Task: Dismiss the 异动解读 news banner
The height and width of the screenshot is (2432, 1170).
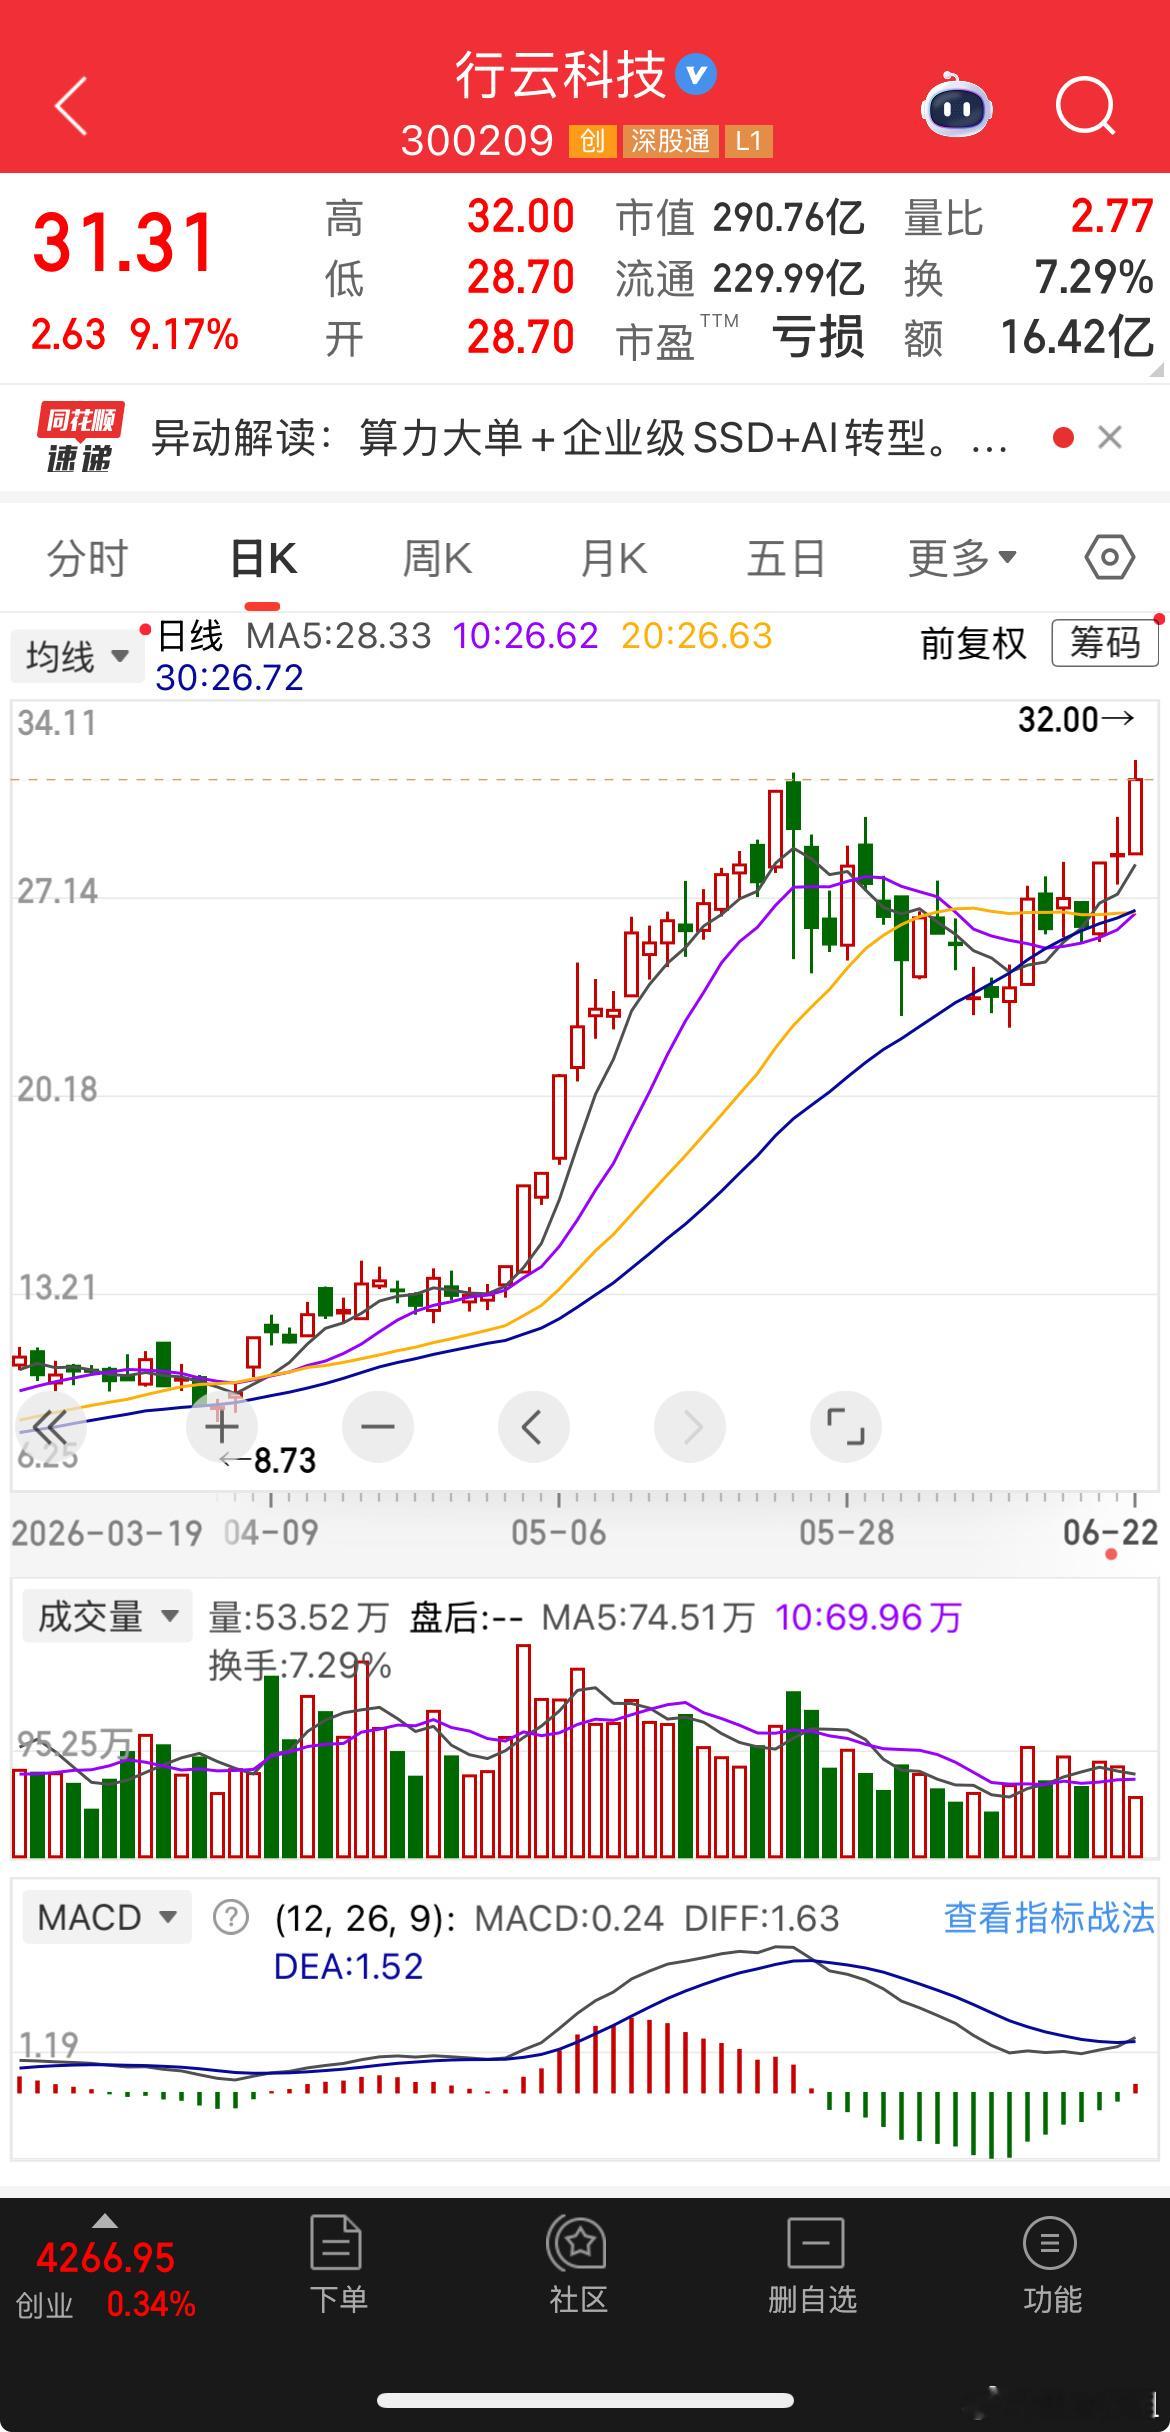Action: click(x=1110, y=437)
